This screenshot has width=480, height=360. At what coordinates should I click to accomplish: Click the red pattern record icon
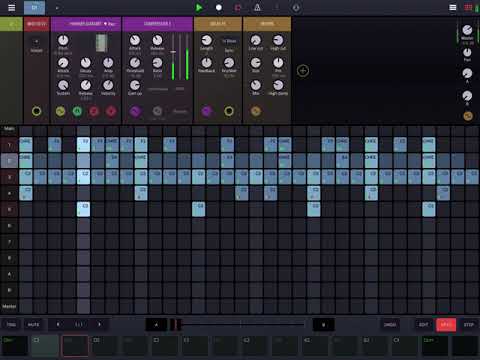[x=238, y=7]
